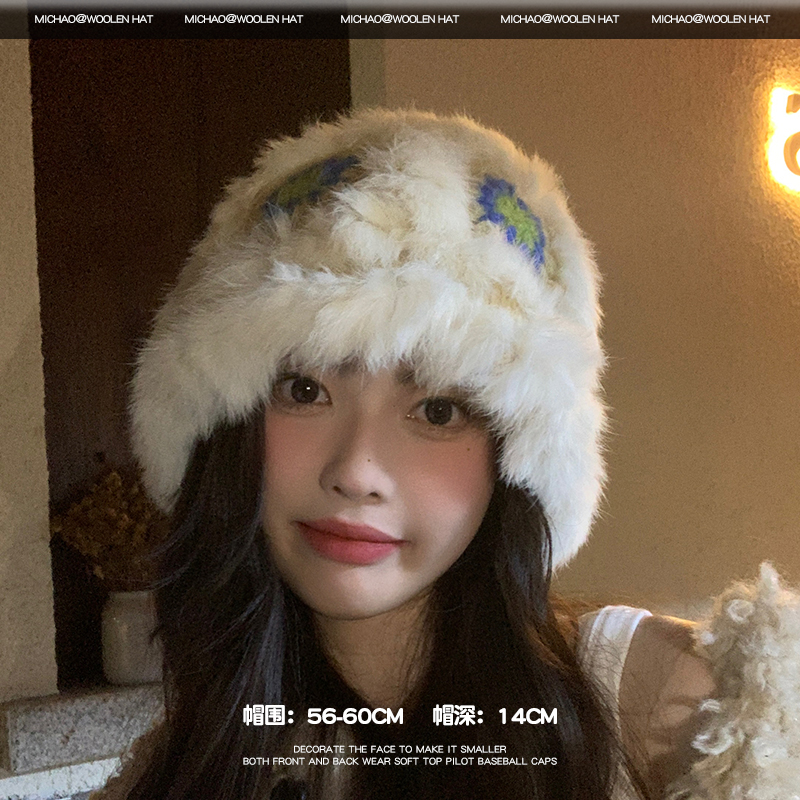Select the 帽深：14CM depth text

coord(495,716)
